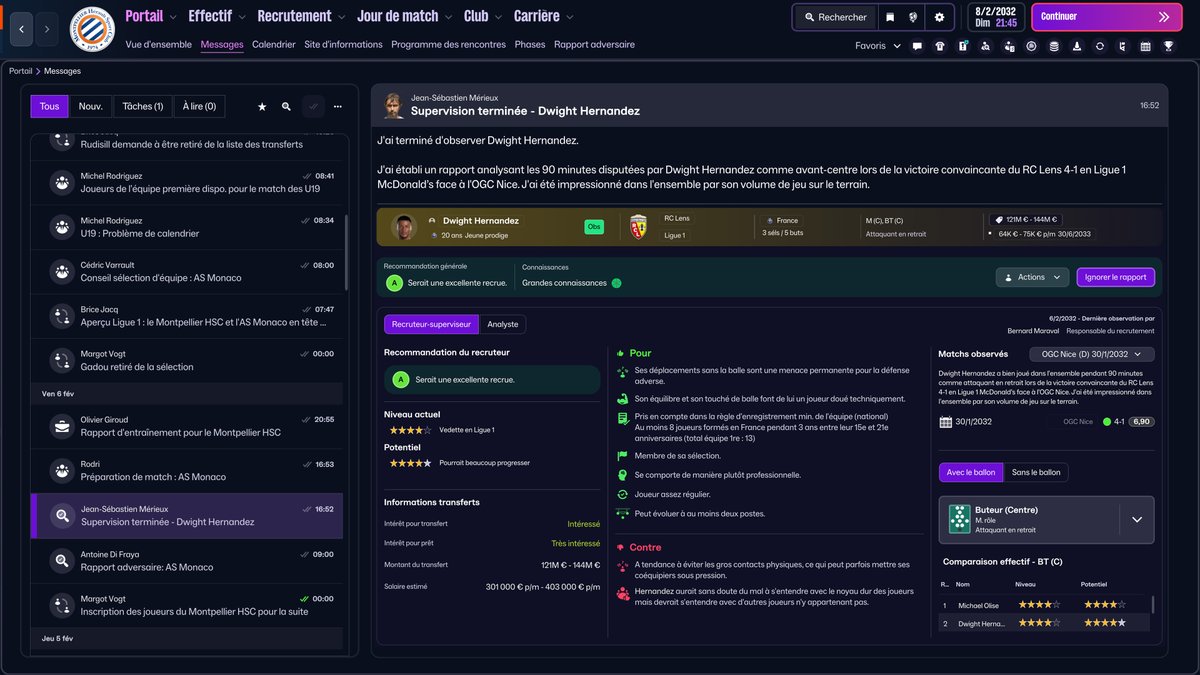The height and width of the screenshot is (675, 1200).
Task: Open the Actions dropdown in report
Action: [1032, 277]
